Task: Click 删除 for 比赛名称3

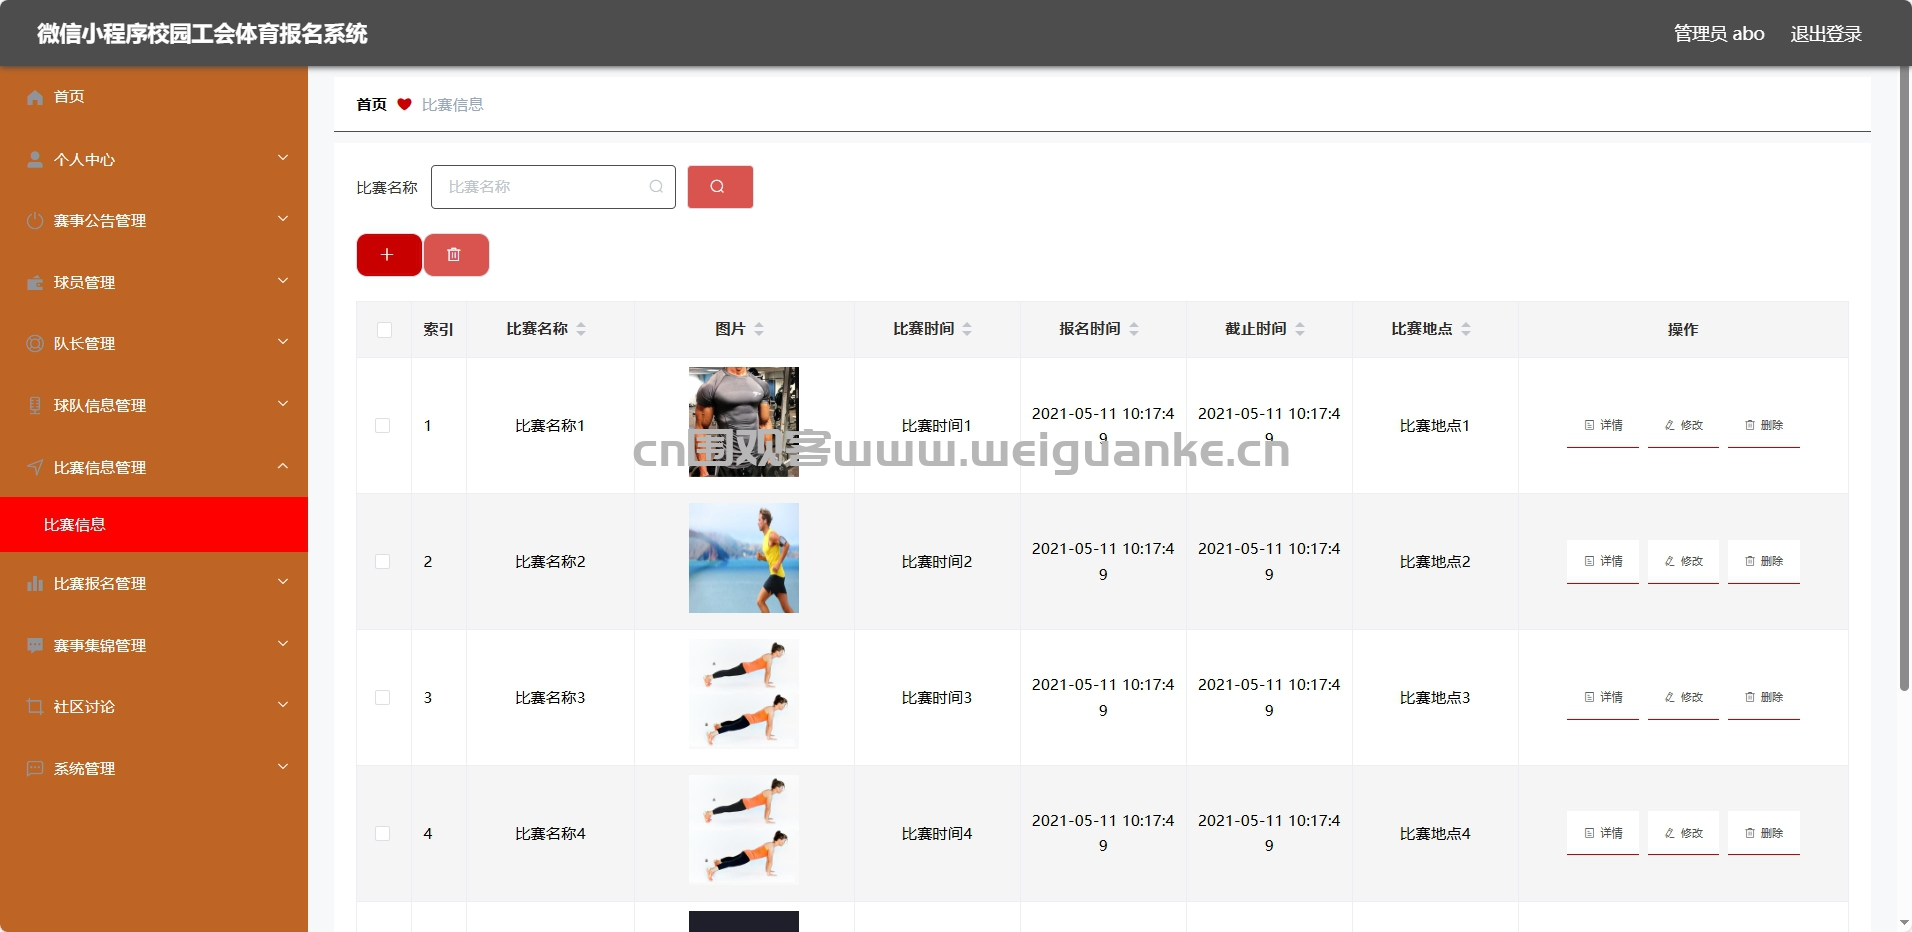Action: point(1764,698)
